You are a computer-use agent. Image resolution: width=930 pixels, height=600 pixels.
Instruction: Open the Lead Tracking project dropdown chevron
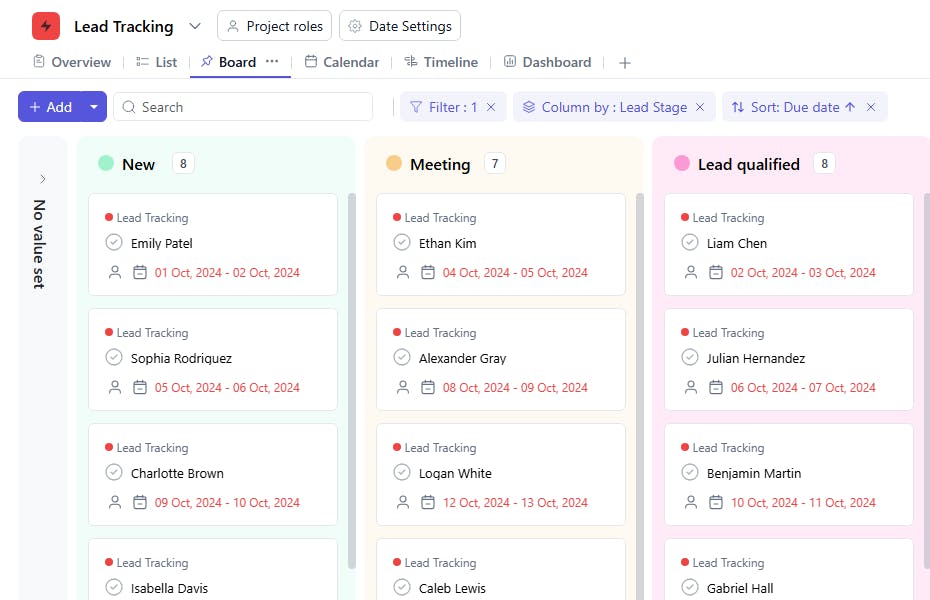[x=195, y=26]
